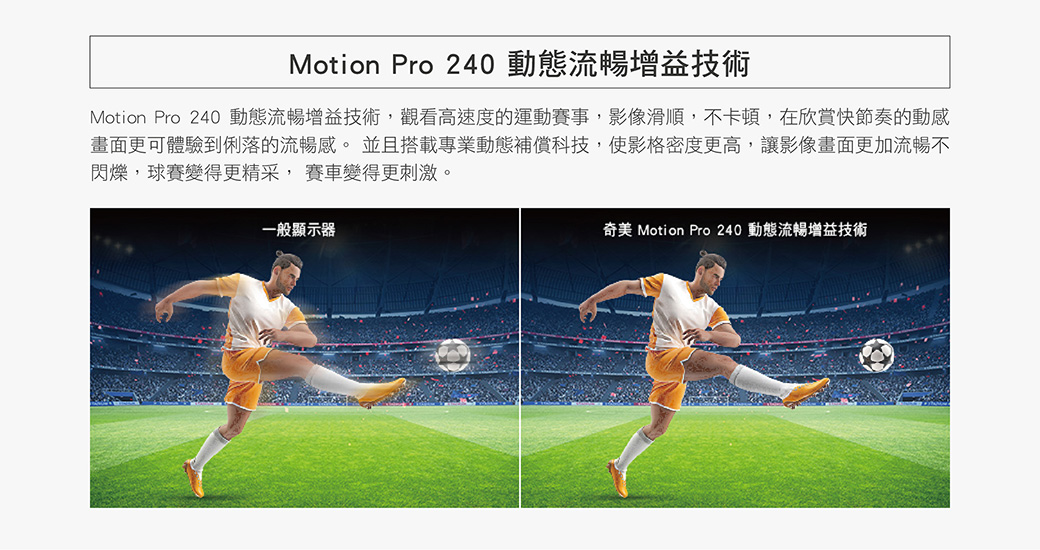Image resolution: width=1040 pixels, height=550 pixels.
Task: Select the right comparison image of sharp player
Action: 736,358
